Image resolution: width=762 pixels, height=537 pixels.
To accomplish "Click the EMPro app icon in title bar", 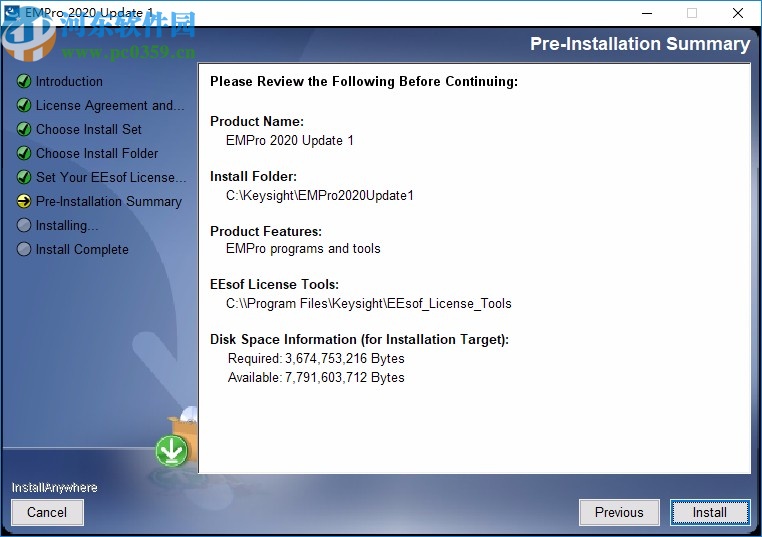I will (12, 13).
